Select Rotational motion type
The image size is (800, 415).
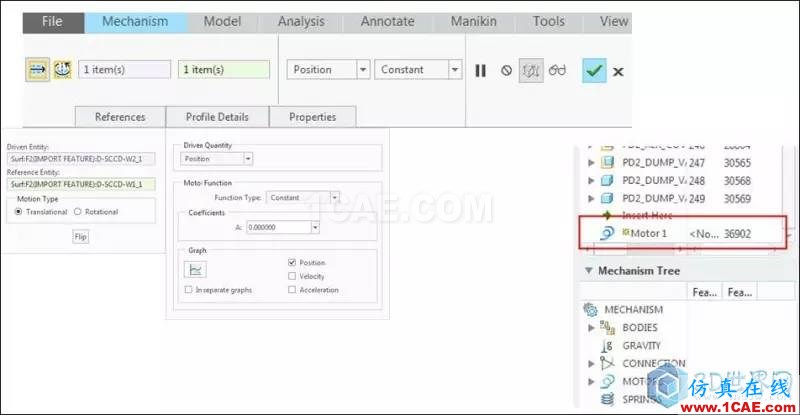(78, 211)
